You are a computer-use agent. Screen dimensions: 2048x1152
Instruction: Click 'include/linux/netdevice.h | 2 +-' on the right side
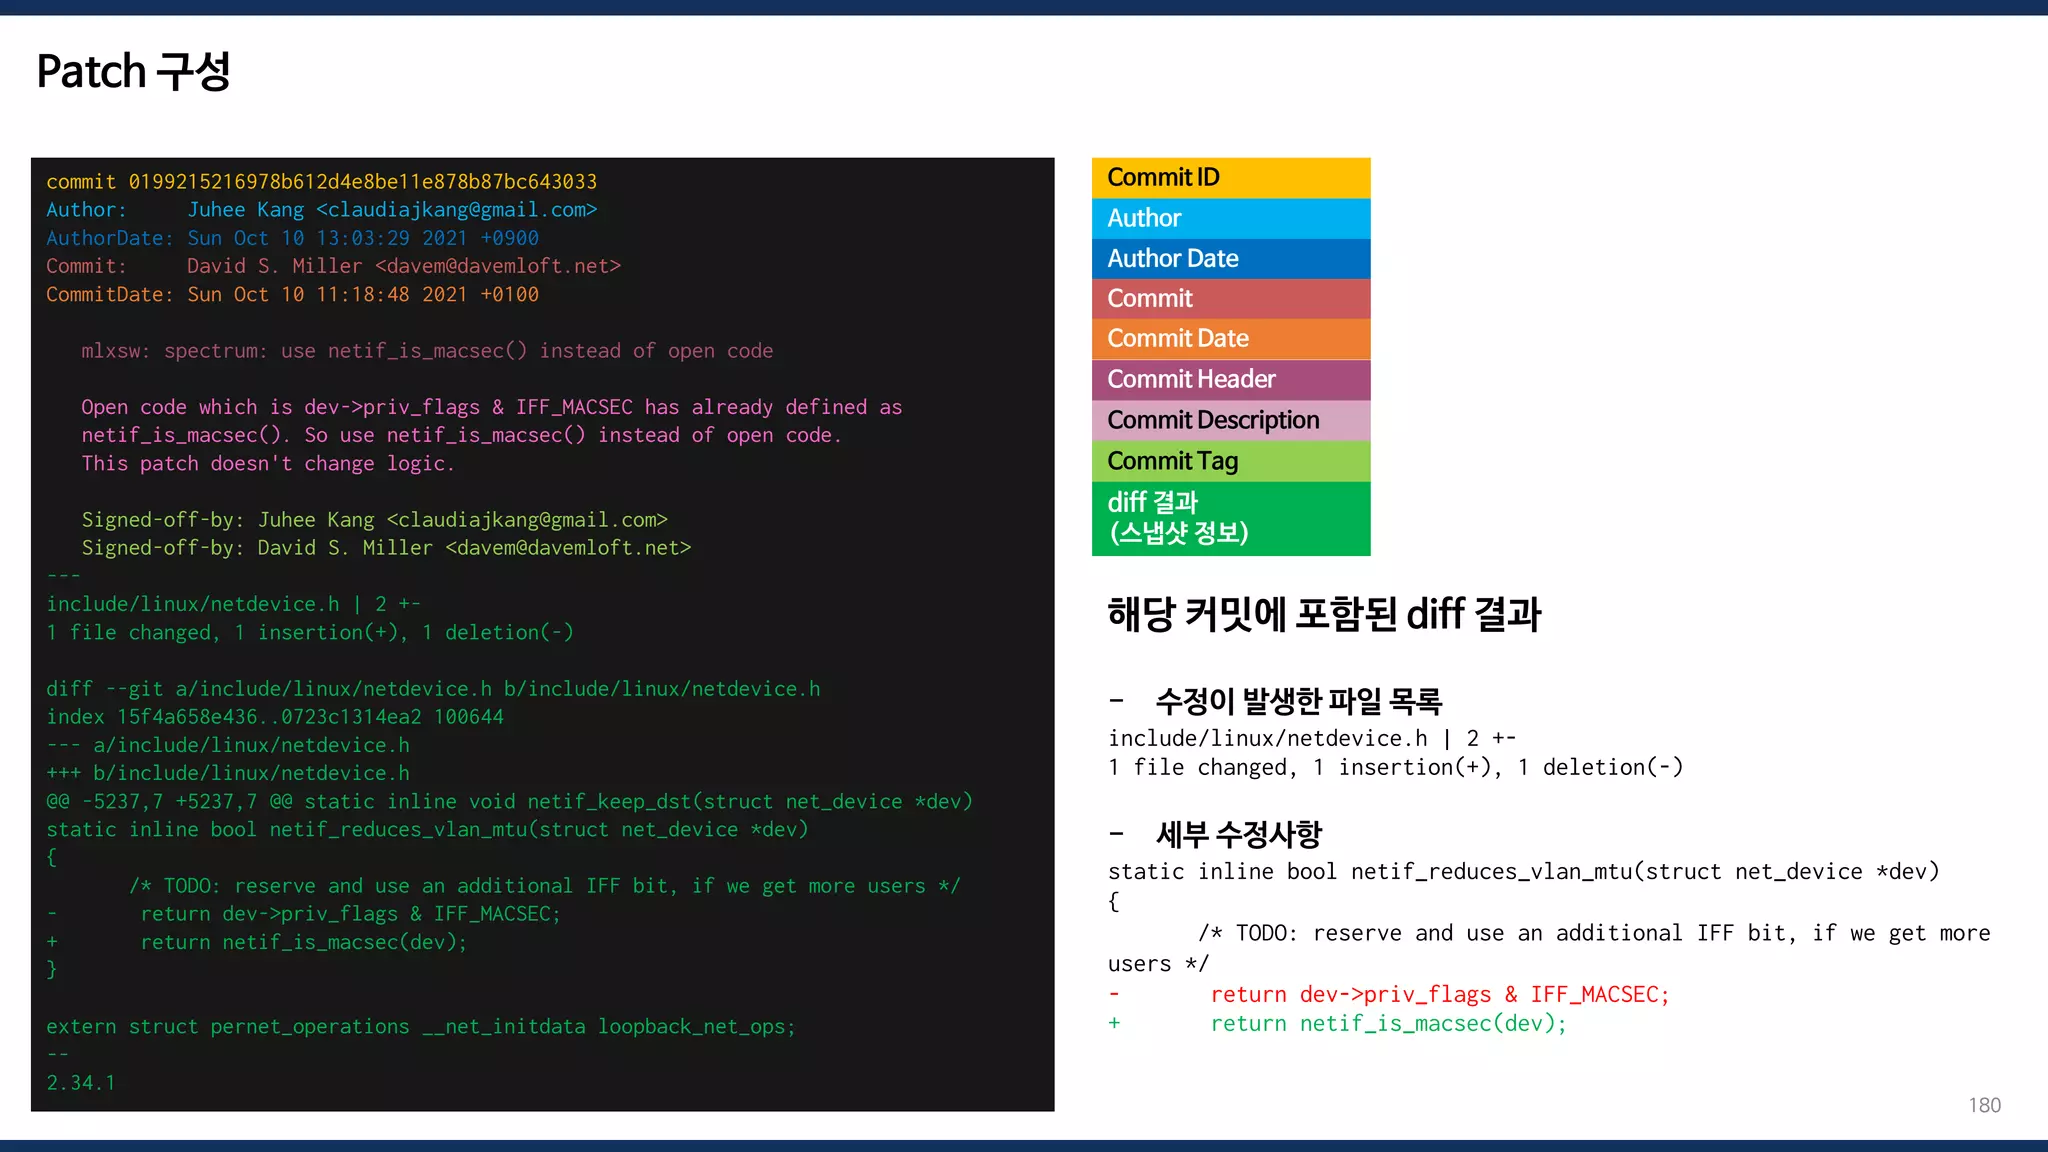point(1312,739)
